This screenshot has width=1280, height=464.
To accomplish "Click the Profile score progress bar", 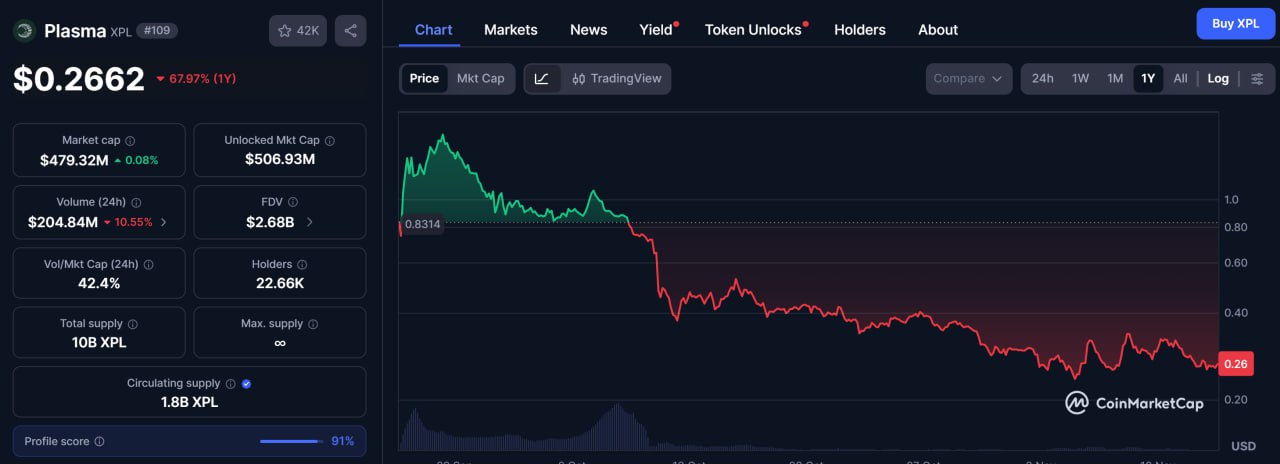I will (x=292, y=441).
